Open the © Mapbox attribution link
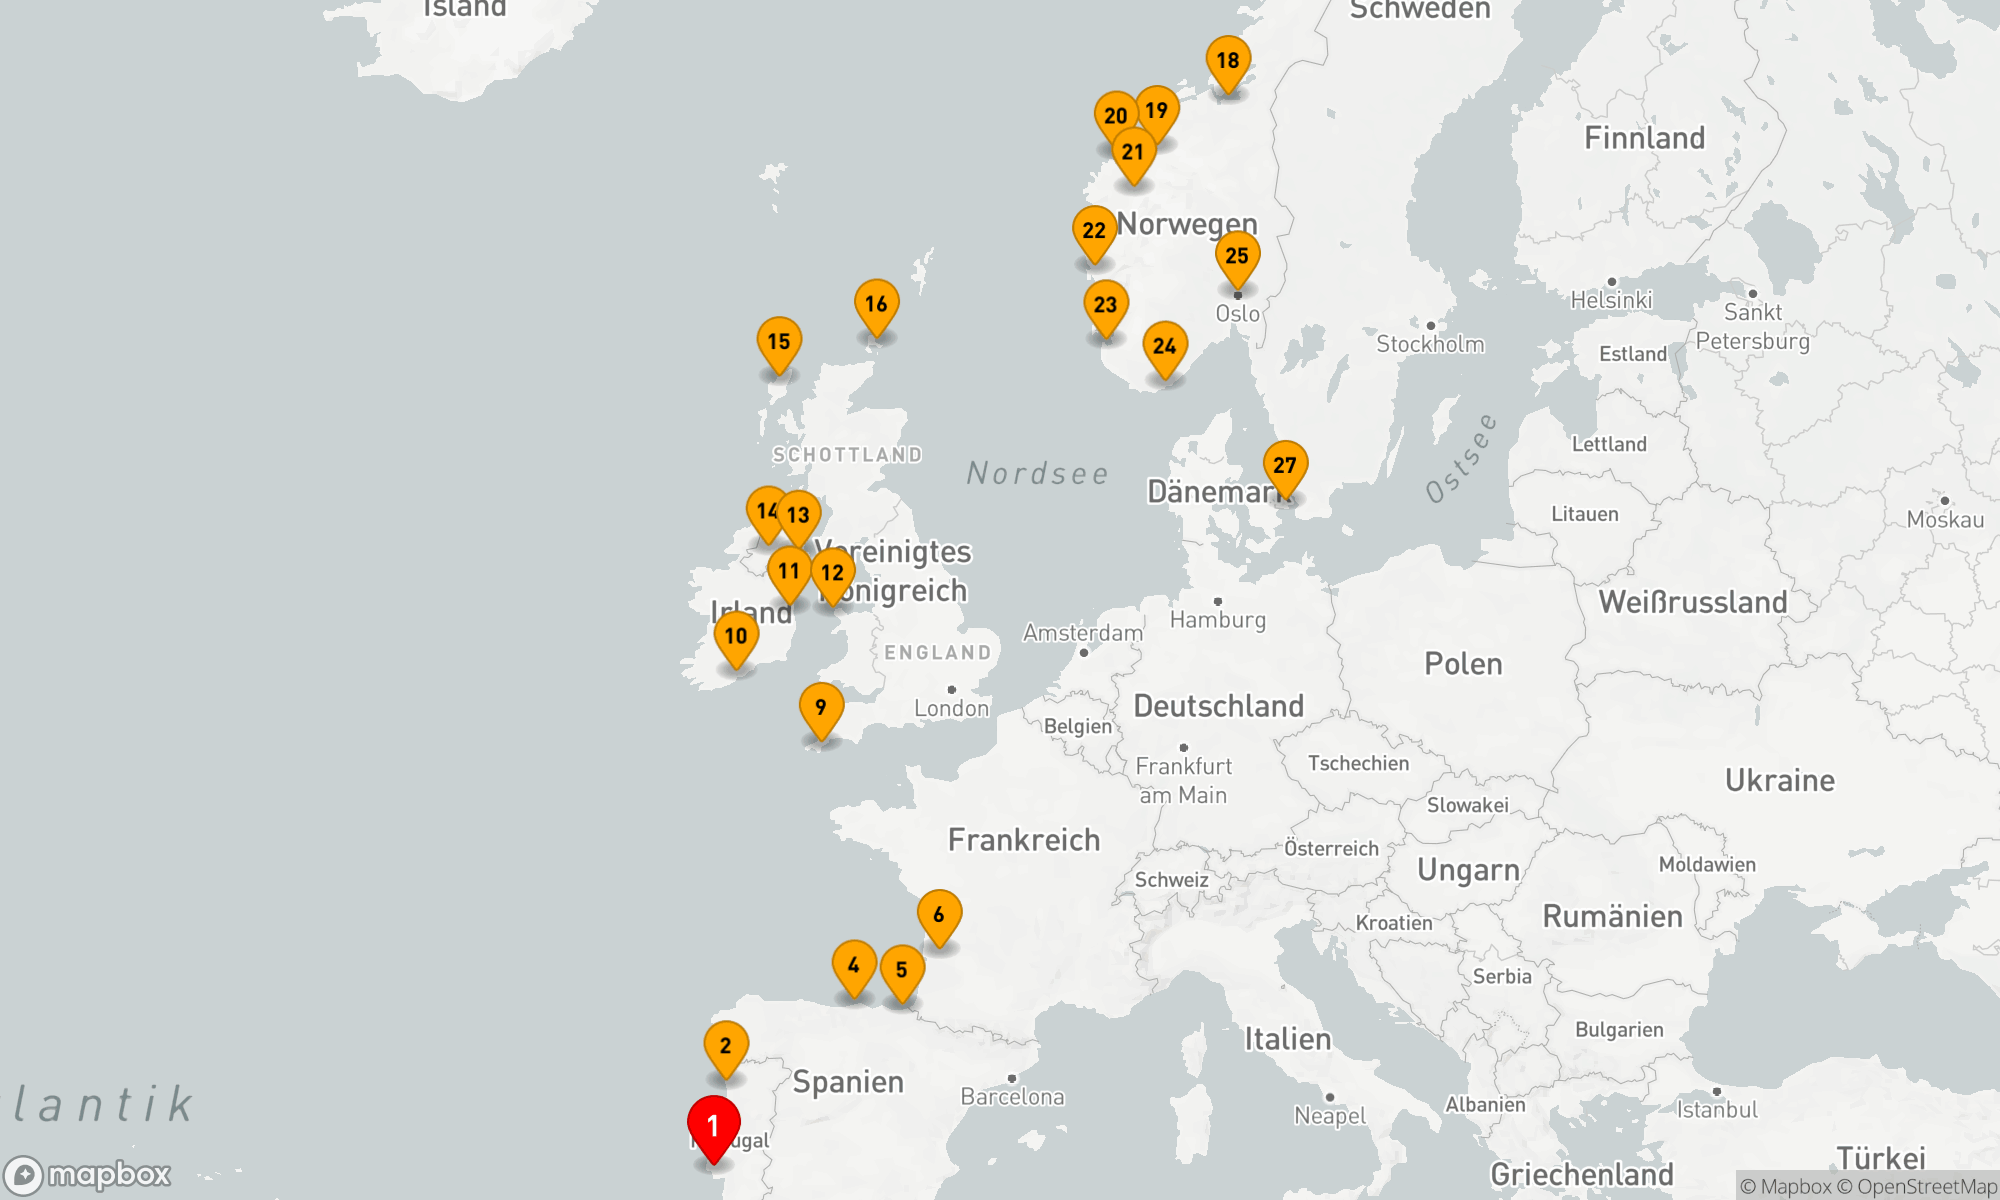 pyautogui.click(x=1786, y=1186)
